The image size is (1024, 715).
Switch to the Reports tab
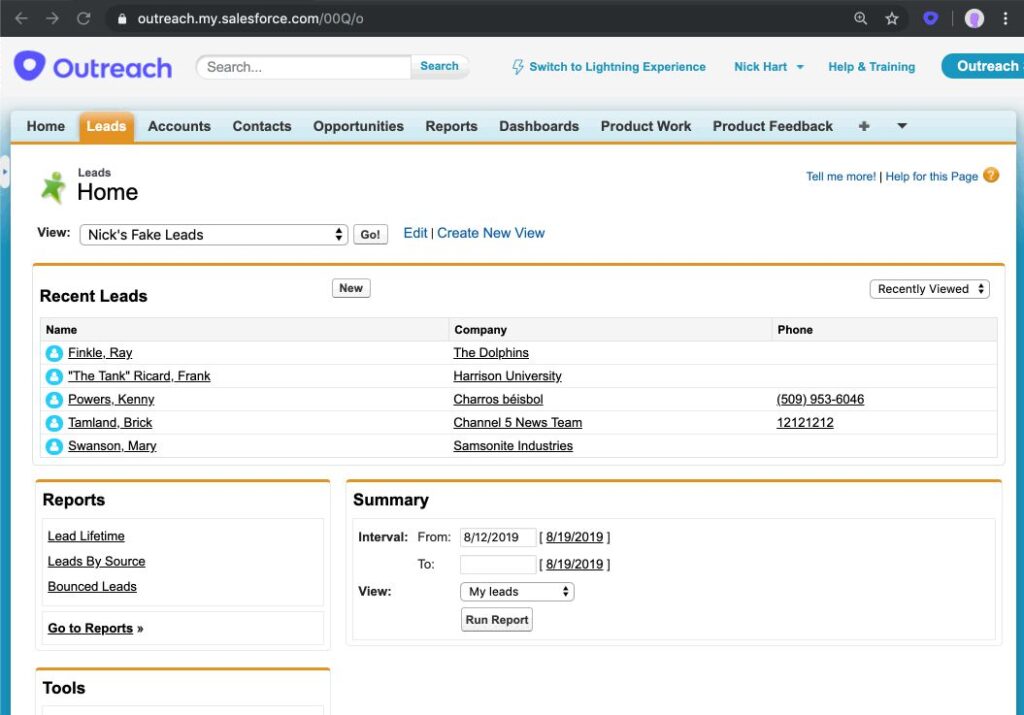coord(451,126)
